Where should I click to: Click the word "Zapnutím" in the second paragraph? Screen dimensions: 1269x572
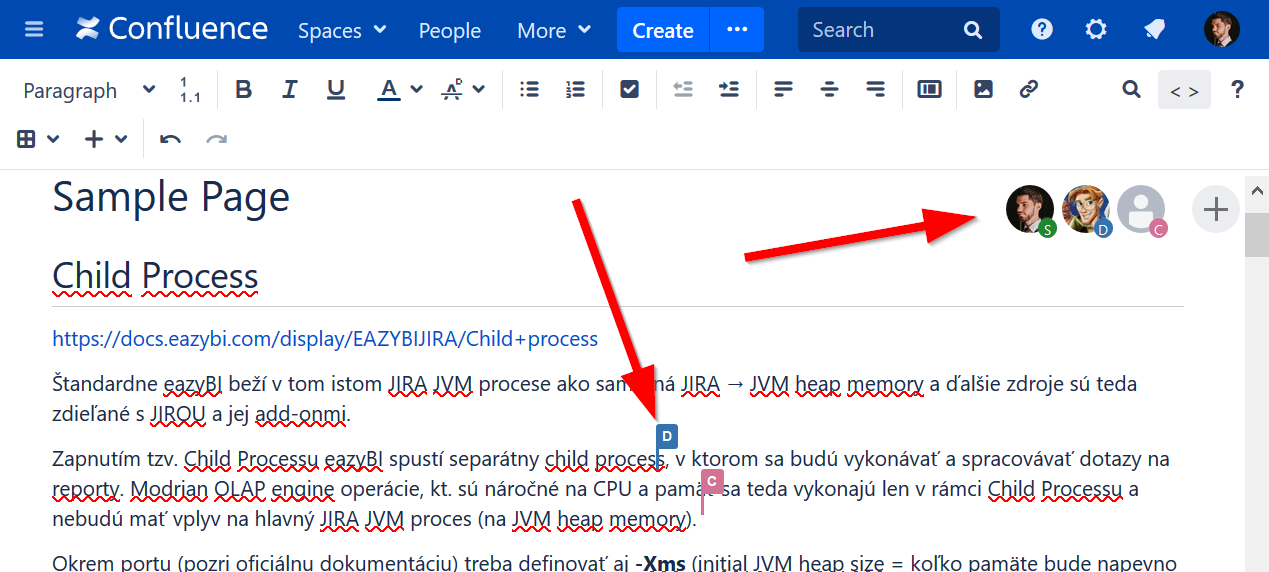pyautogui.click(x=93, y=460)
